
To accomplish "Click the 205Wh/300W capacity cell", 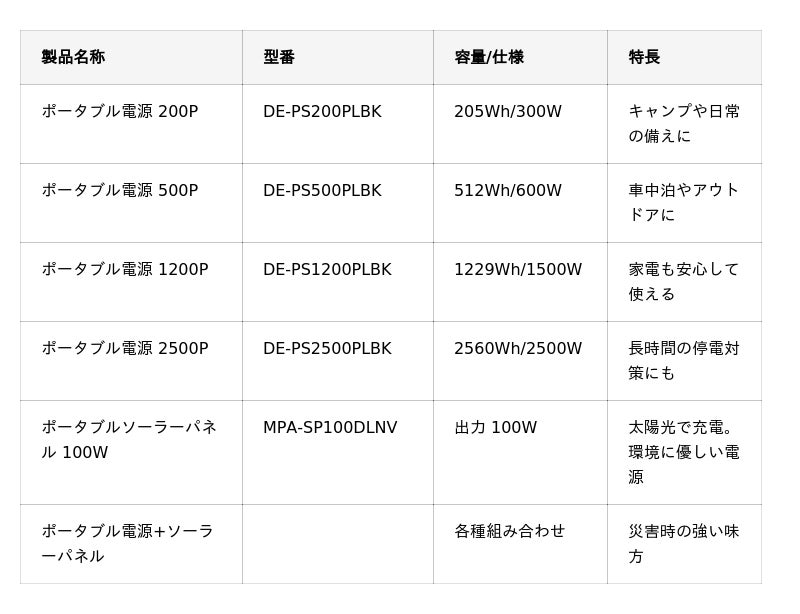I will [x=508, y=112].
